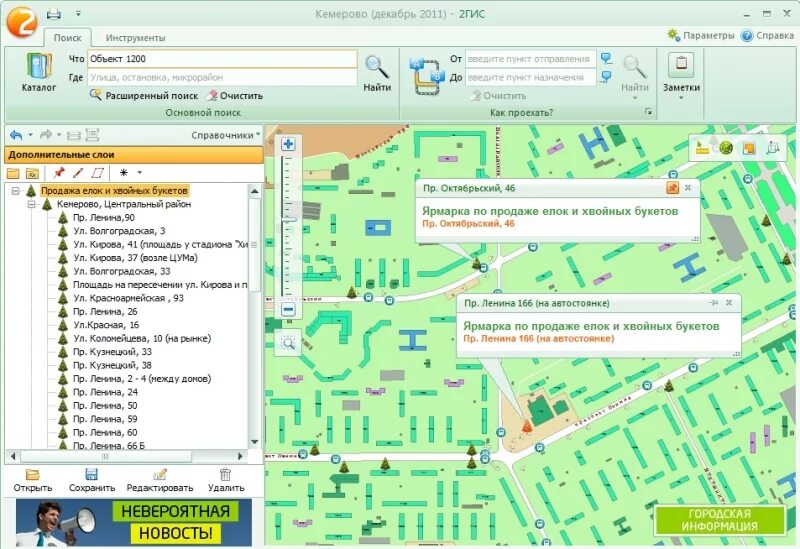The width and height of the screenshot is (800, 549).
Task: Click Сохранить save button
Action: point(92,481)
